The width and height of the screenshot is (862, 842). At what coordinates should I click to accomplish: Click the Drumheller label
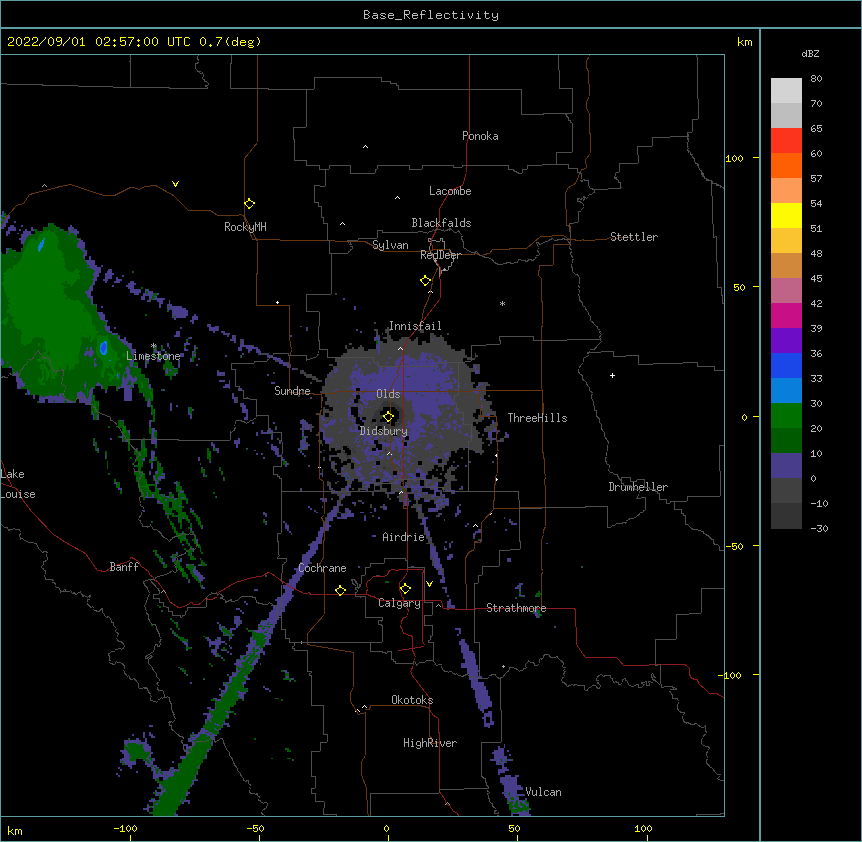(x=638, y=487)
